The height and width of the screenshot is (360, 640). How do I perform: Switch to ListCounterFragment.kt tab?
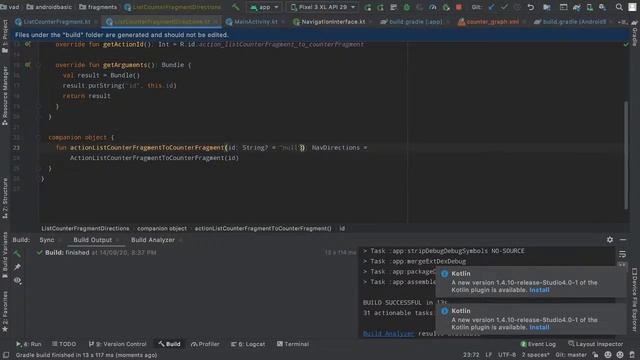[57, 22]
